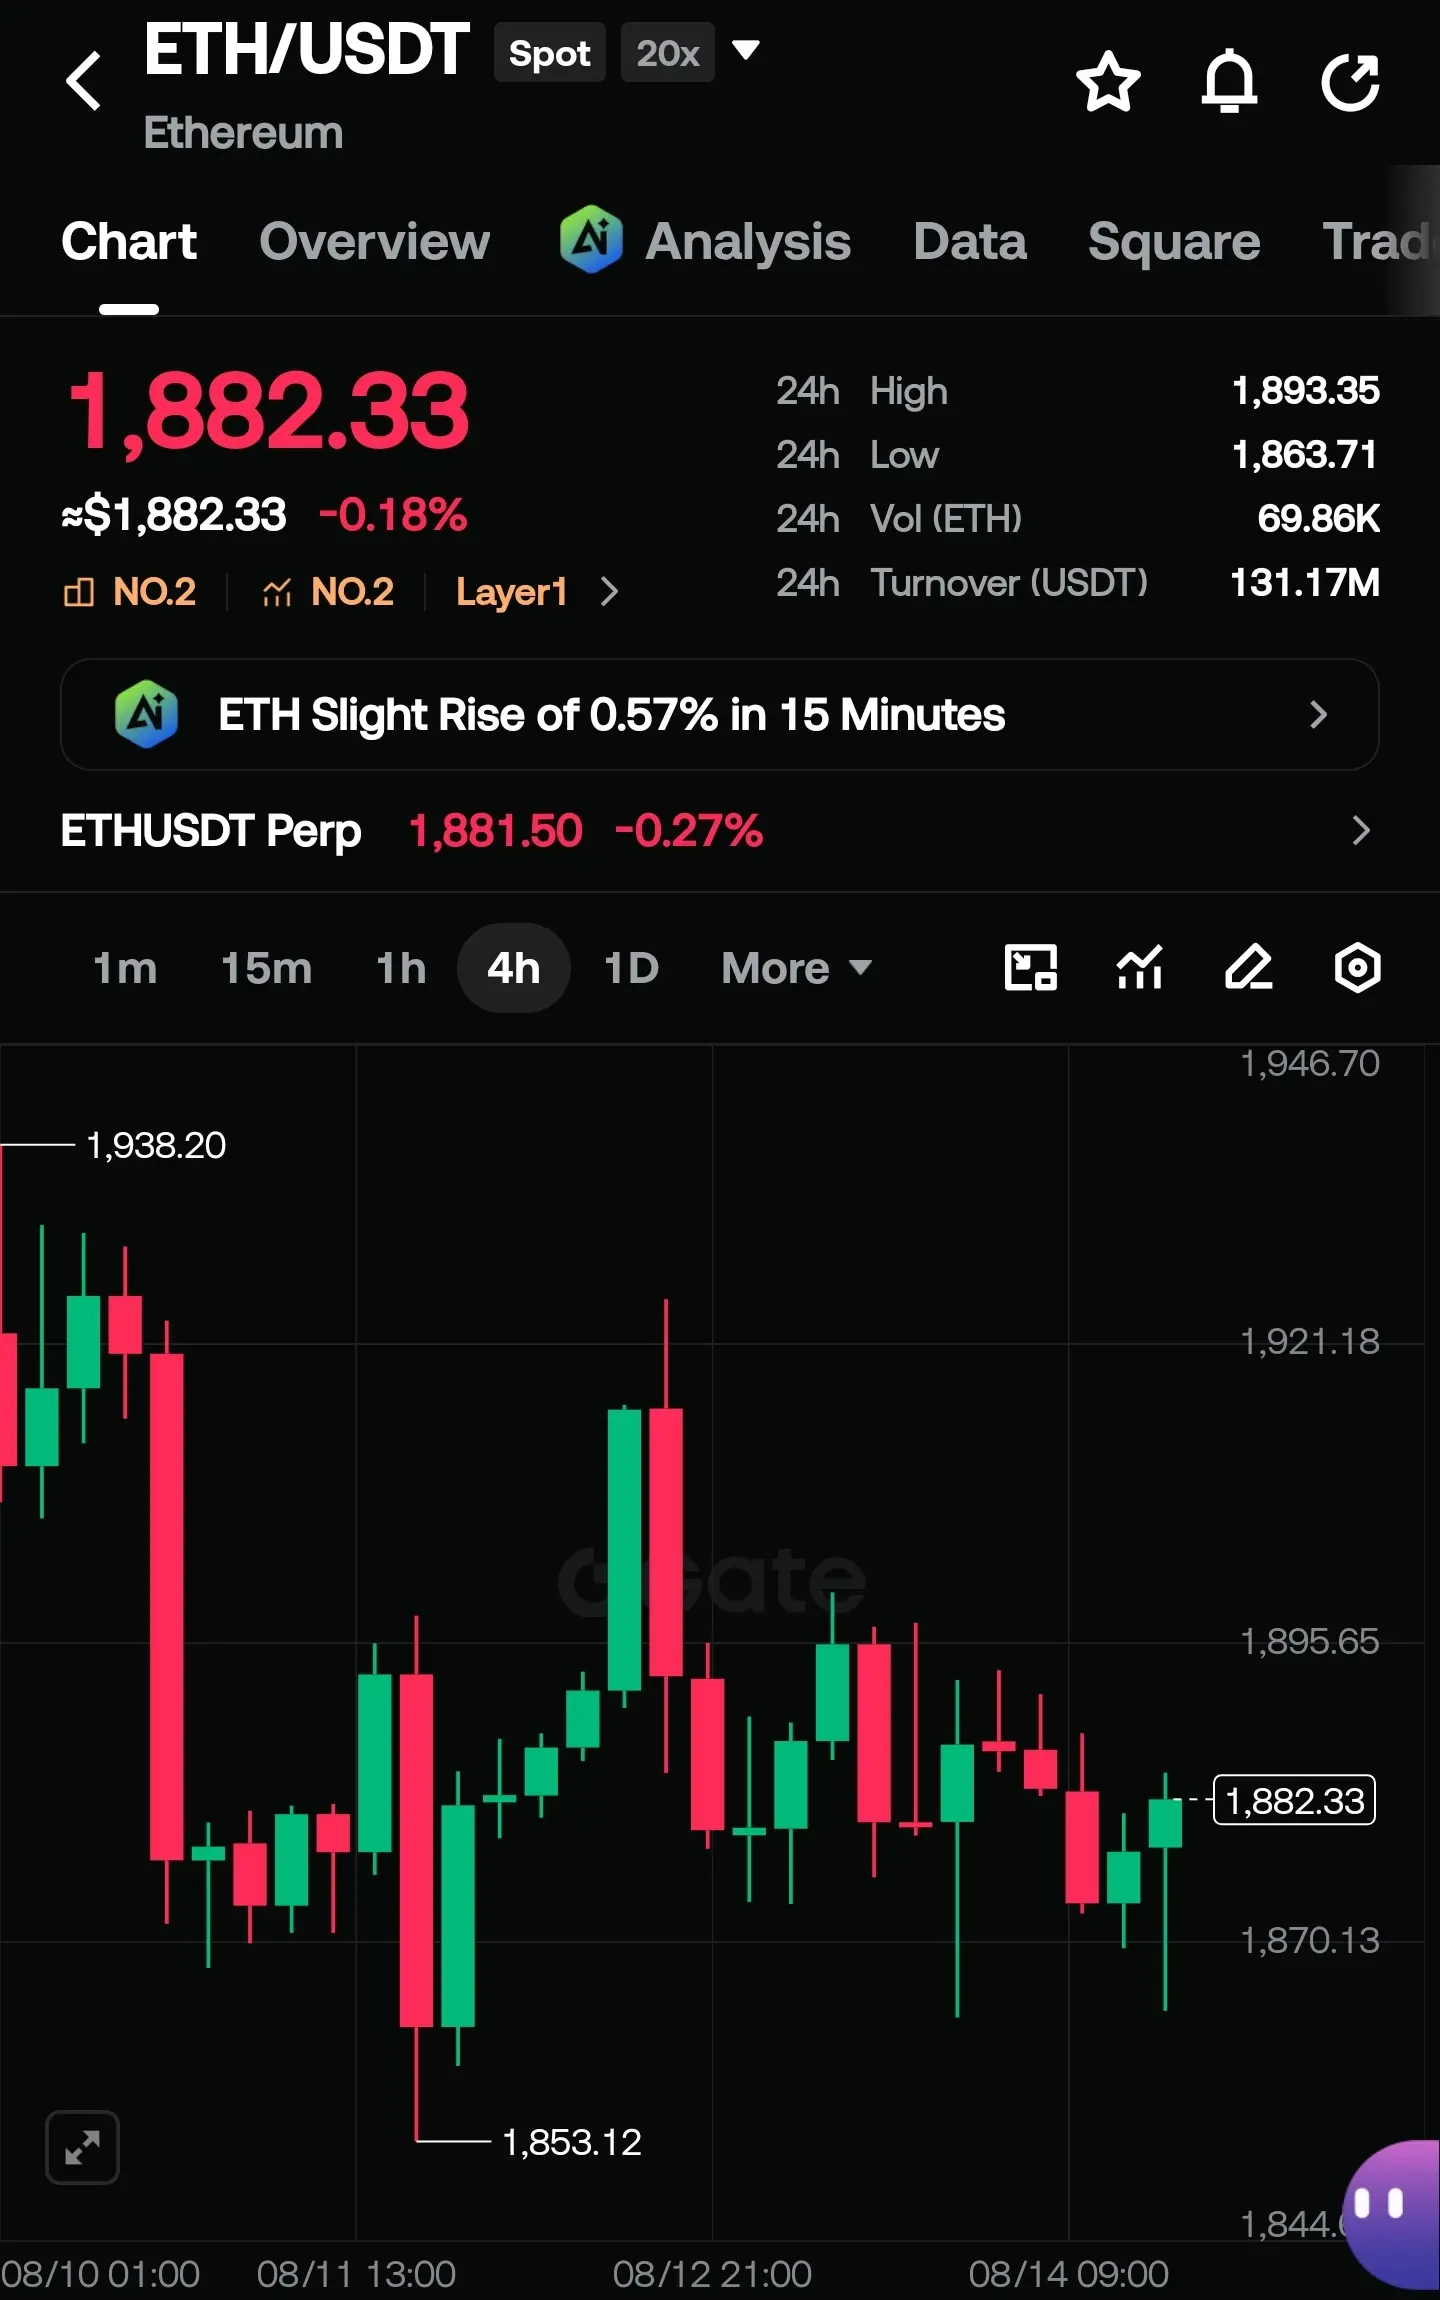Expand the Layer1 category chevron

(609, 592)
